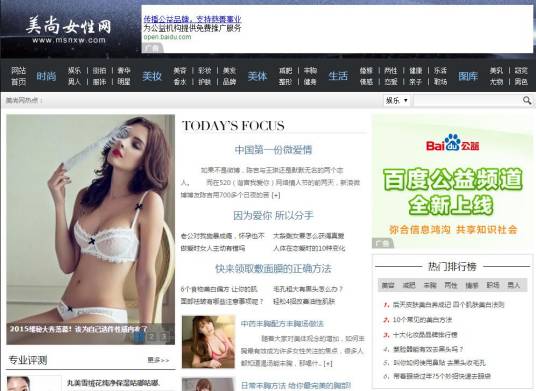Open the 美妆 main section
This screenshot has width=536, height=391.
152,76
